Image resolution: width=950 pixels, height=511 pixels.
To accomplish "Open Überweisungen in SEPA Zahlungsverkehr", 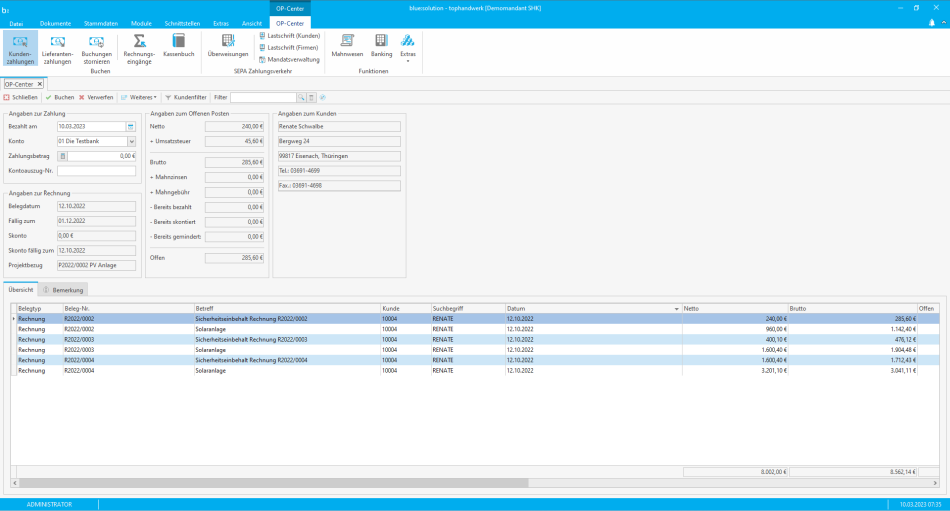I will point(228,45).
